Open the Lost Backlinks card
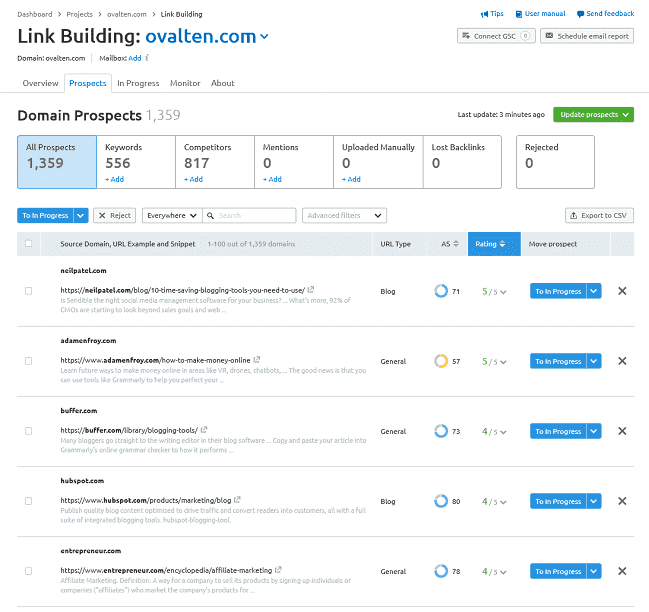 pyautogui.click(x=462, y=162)
